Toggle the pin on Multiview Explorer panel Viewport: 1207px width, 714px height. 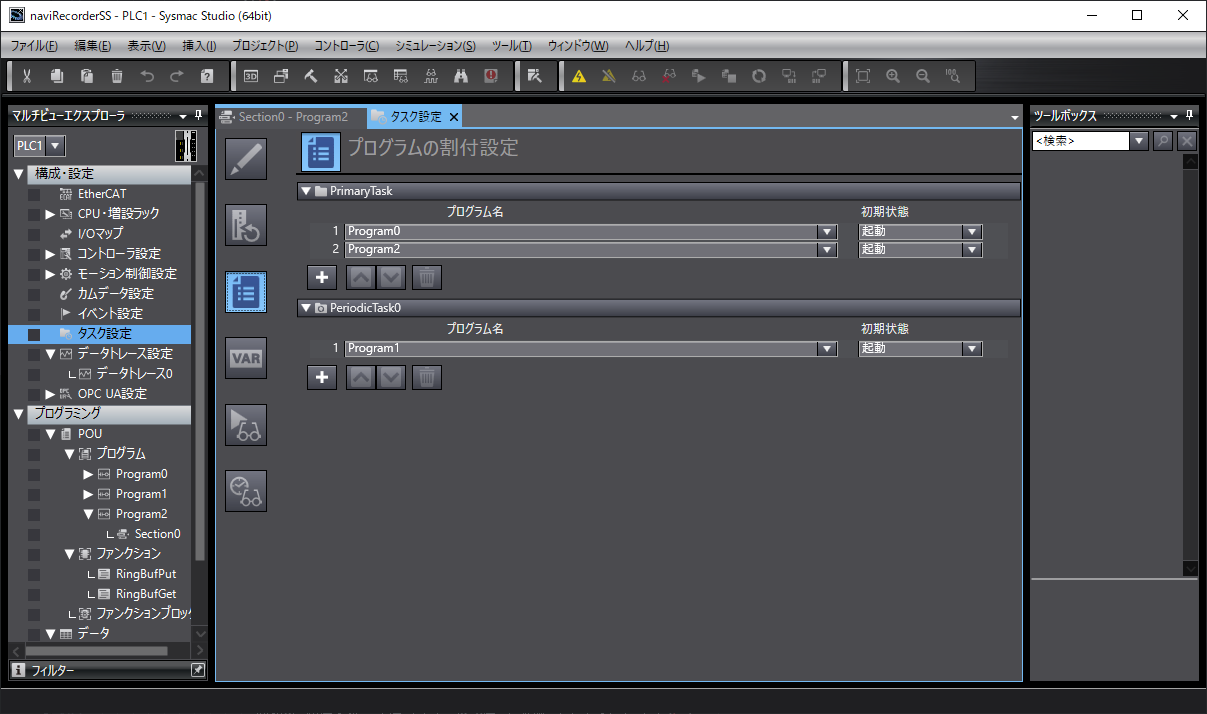[197, 116]
